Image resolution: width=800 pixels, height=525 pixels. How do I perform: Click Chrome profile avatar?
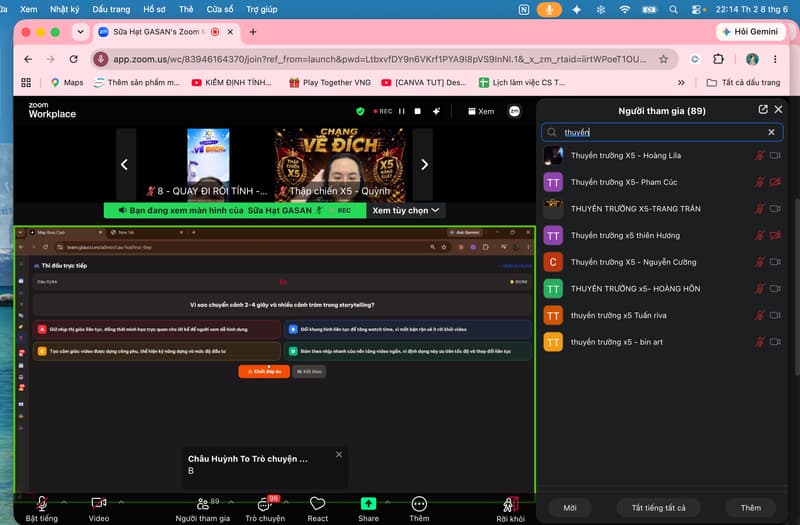tap(752, 59)
